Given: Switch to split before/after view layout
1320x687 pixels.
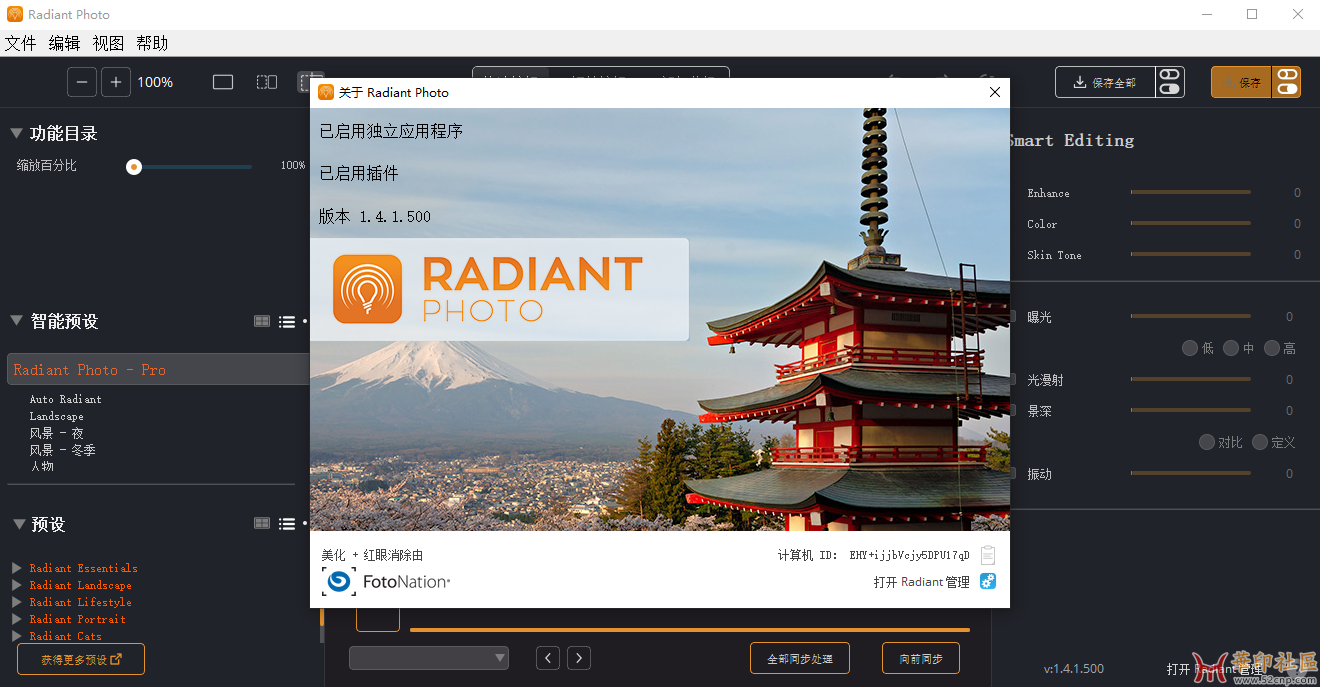Looking at the screenshot, I should 267,82.
